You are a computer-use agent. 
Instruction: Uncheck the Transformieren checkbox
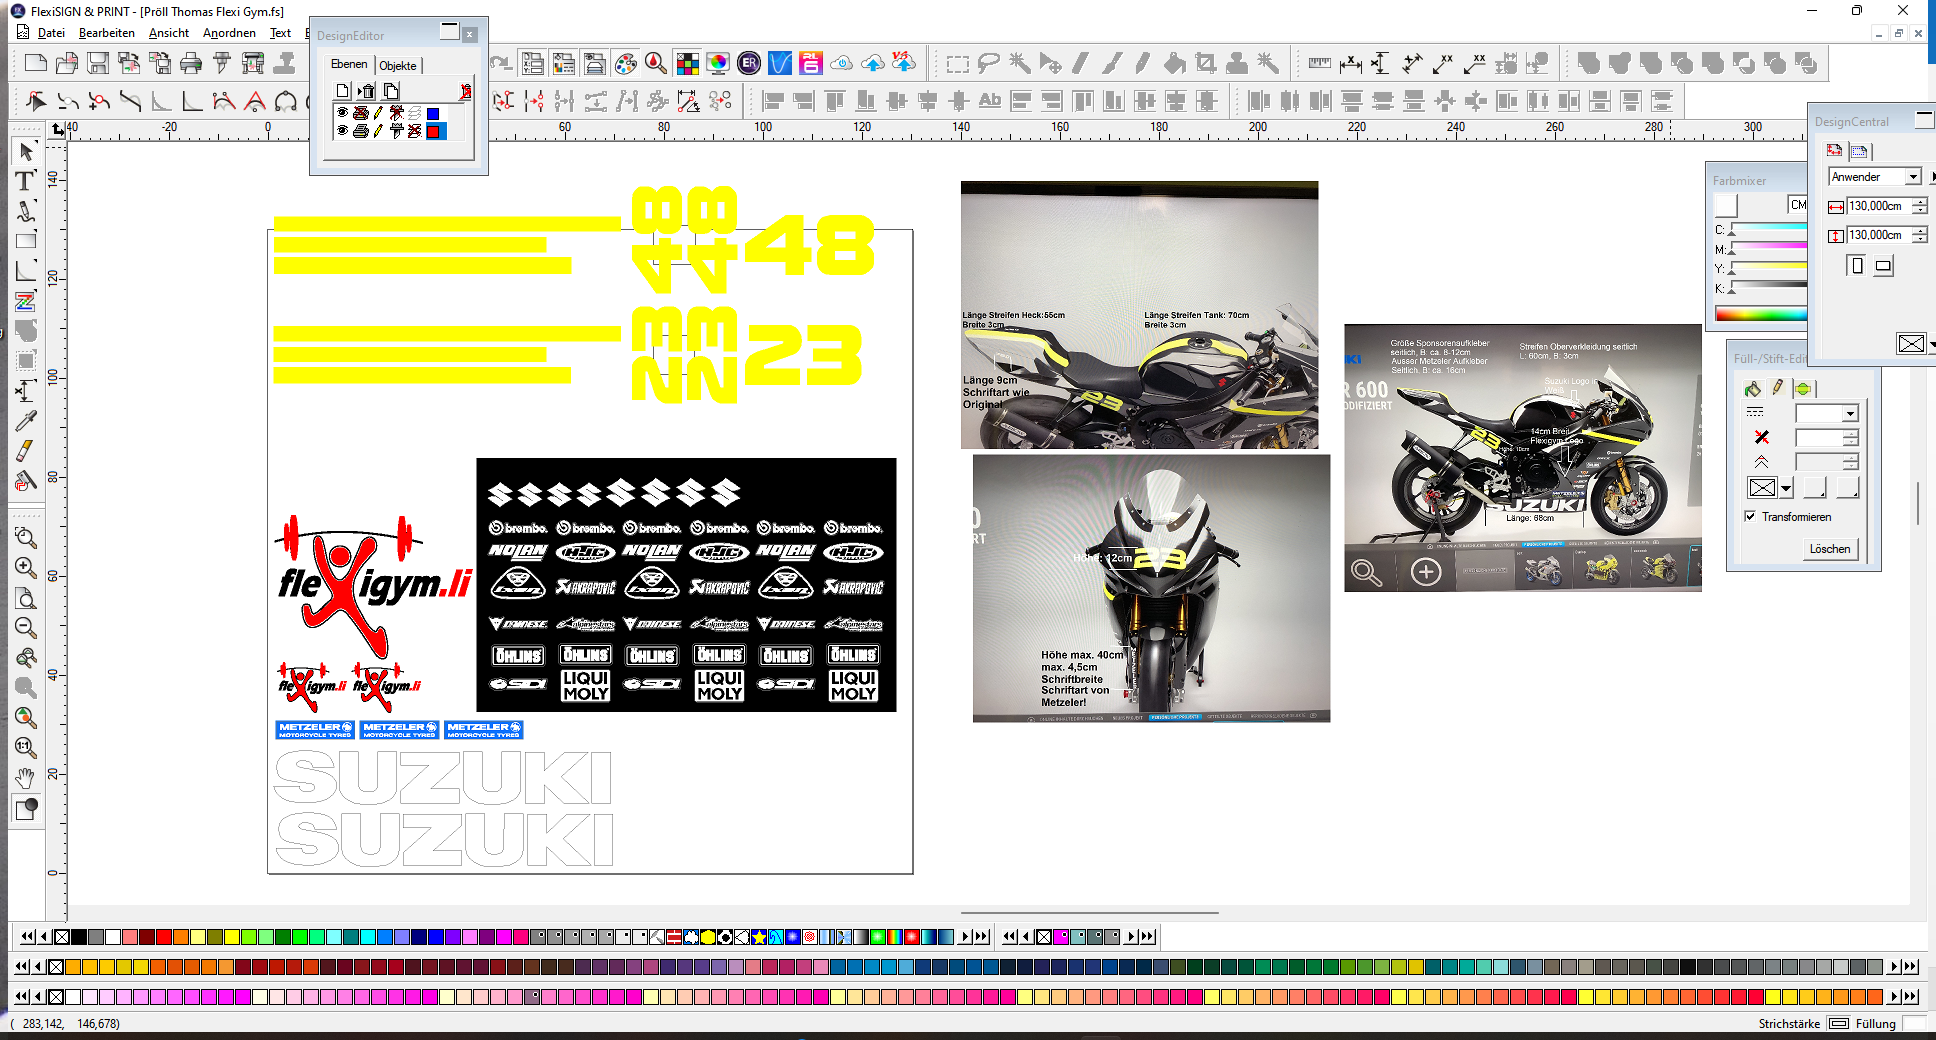[x=1750, y=517]
